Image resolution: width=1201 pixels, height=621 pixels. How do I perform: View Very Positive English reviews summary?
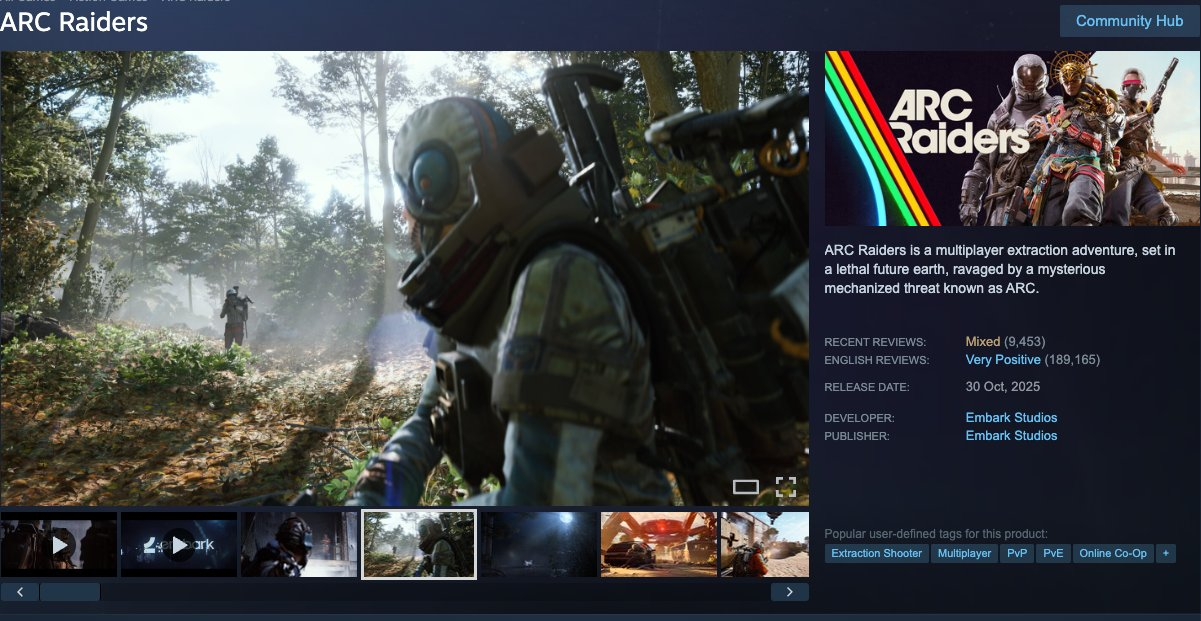coord(1003,360)
